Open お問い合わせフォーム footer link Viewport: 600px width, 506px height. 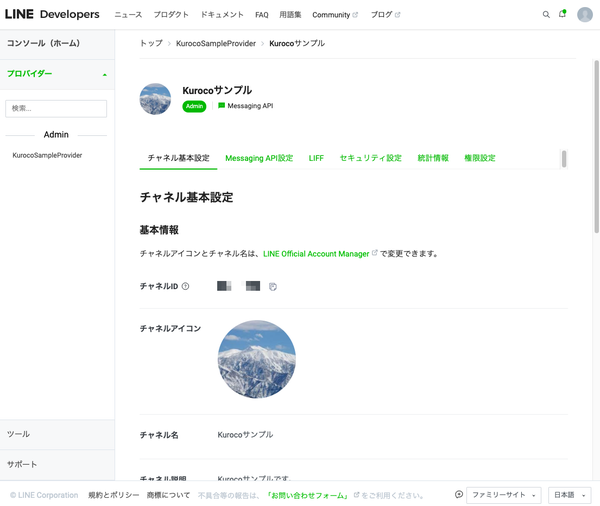pyautogui.click(x=307, y=495)
